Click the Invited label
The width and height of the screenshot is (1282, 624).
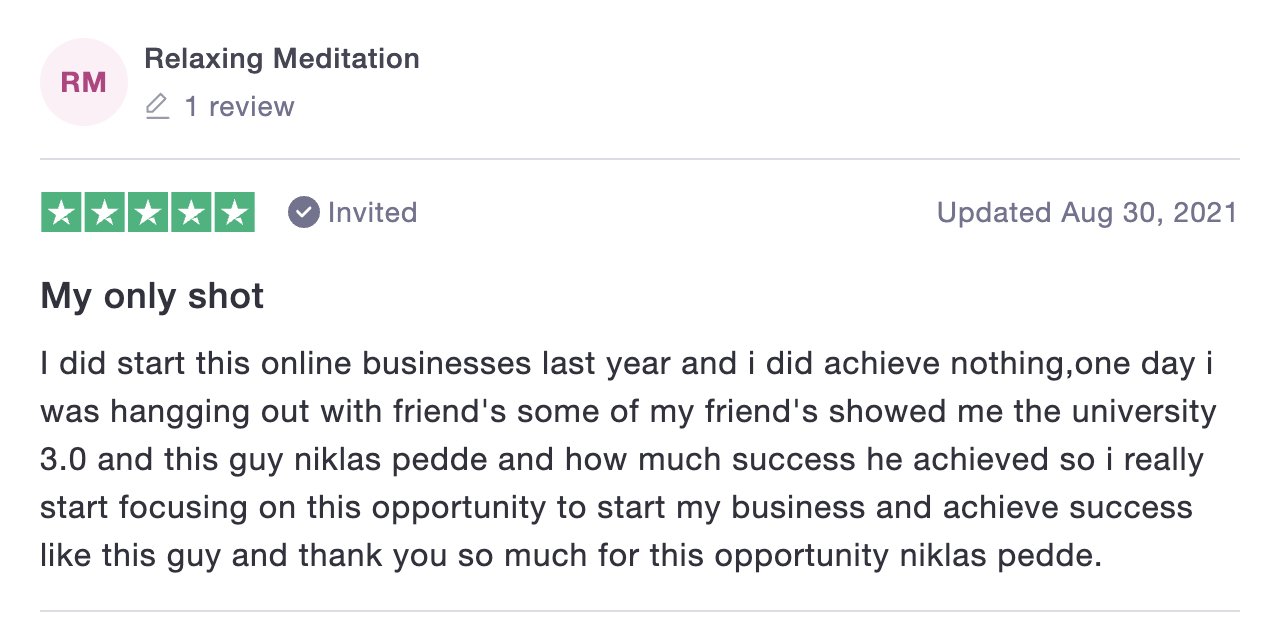pyautogui.click(x=372, y=212)
